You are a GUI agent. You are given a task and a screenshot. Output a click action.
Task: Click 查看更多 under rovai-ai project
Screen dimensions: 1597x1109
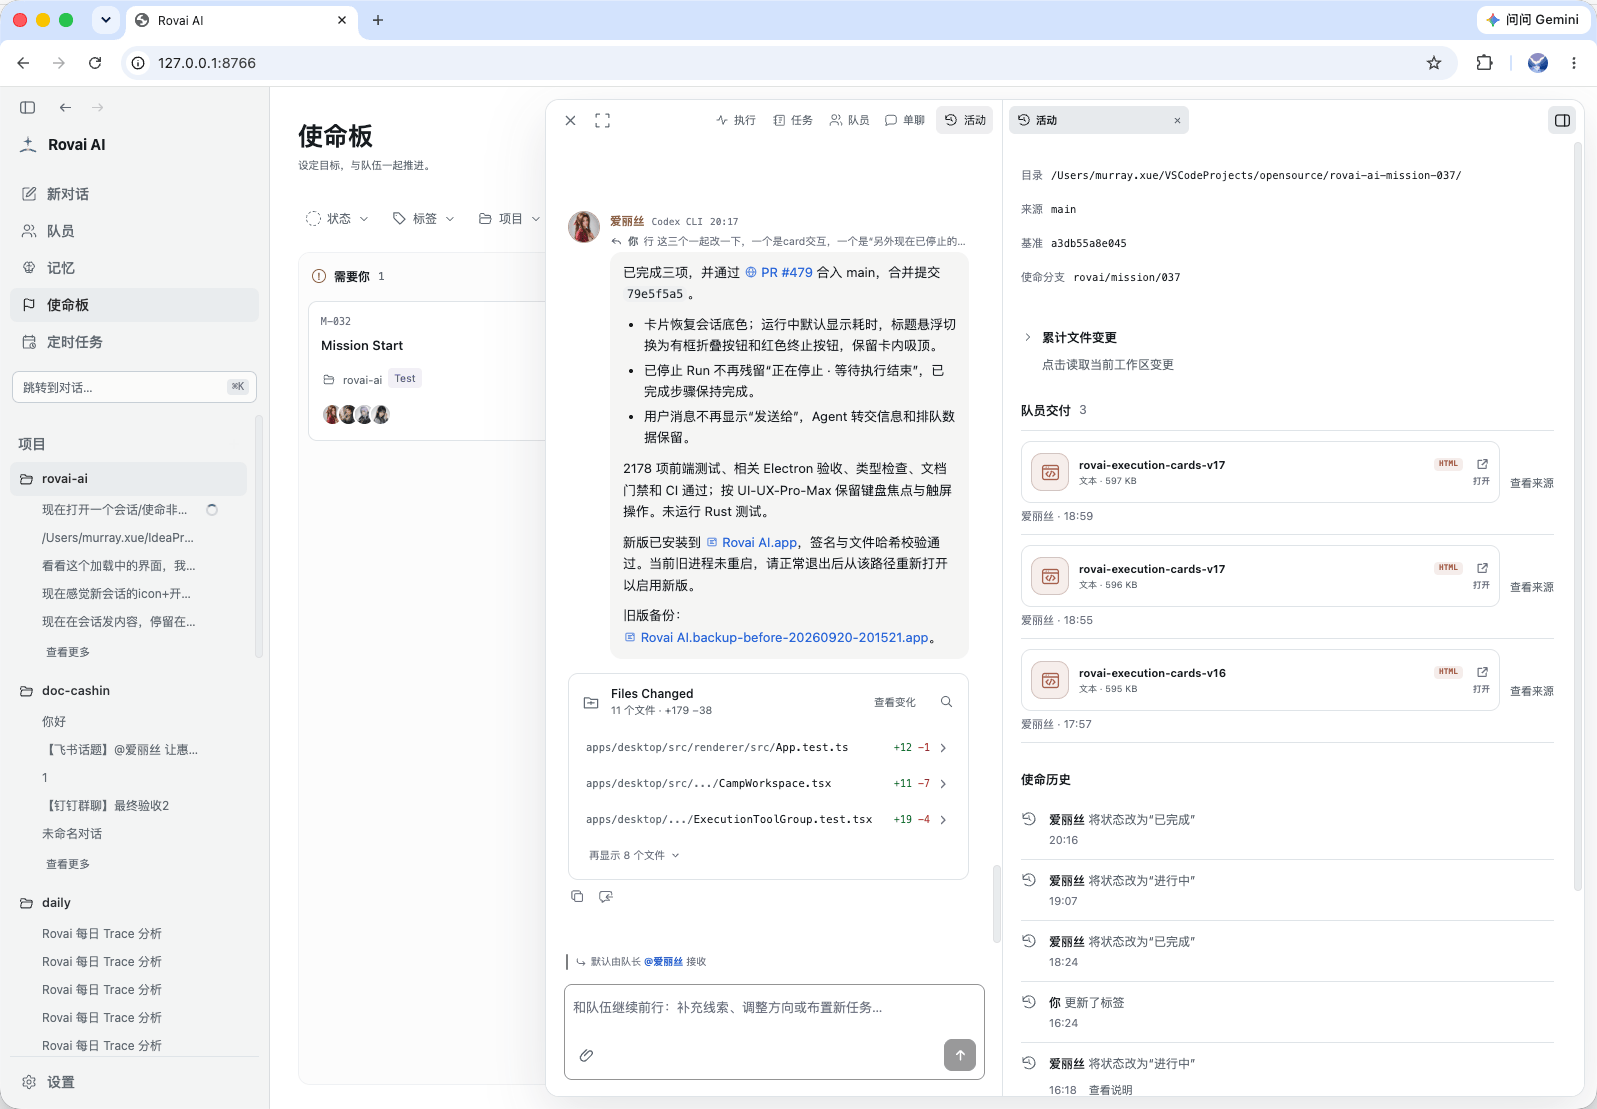[68, 652]
